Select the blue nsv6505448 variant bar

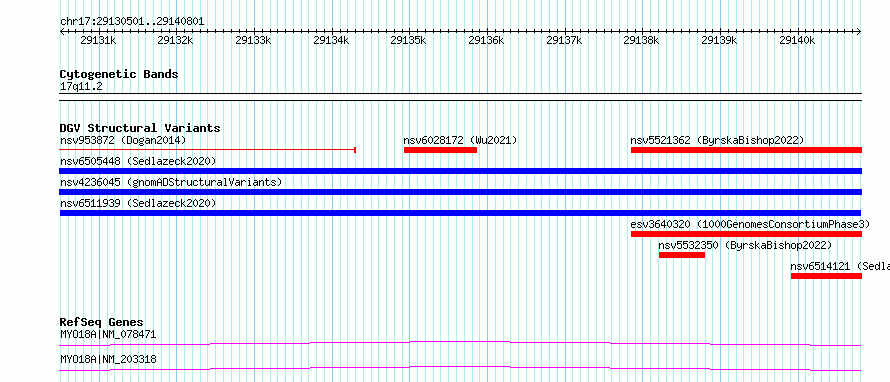[x=461, y=171]
